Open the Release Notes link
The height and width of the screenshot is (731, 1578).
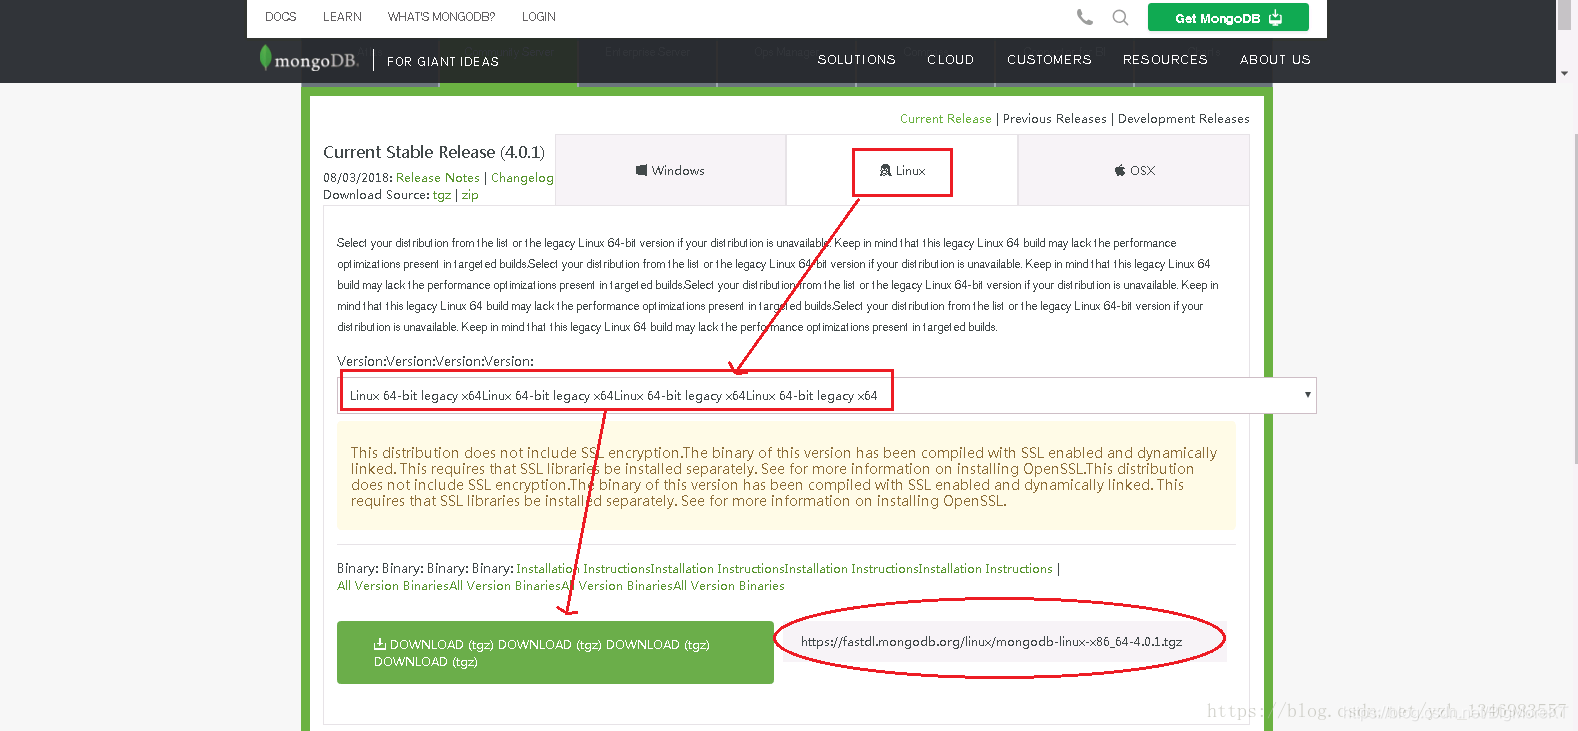pyautogui.click(x=438, y=178)
